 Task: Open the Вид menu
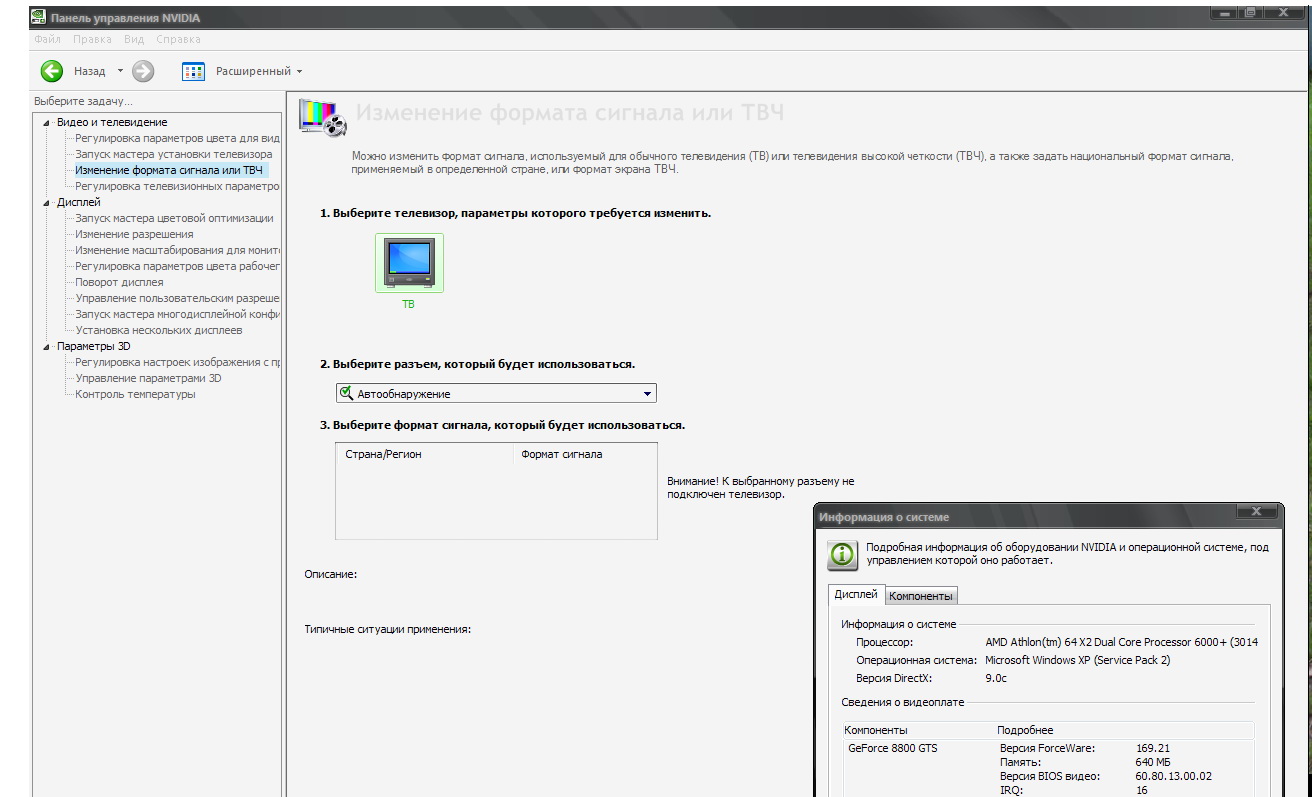(134, 40)
